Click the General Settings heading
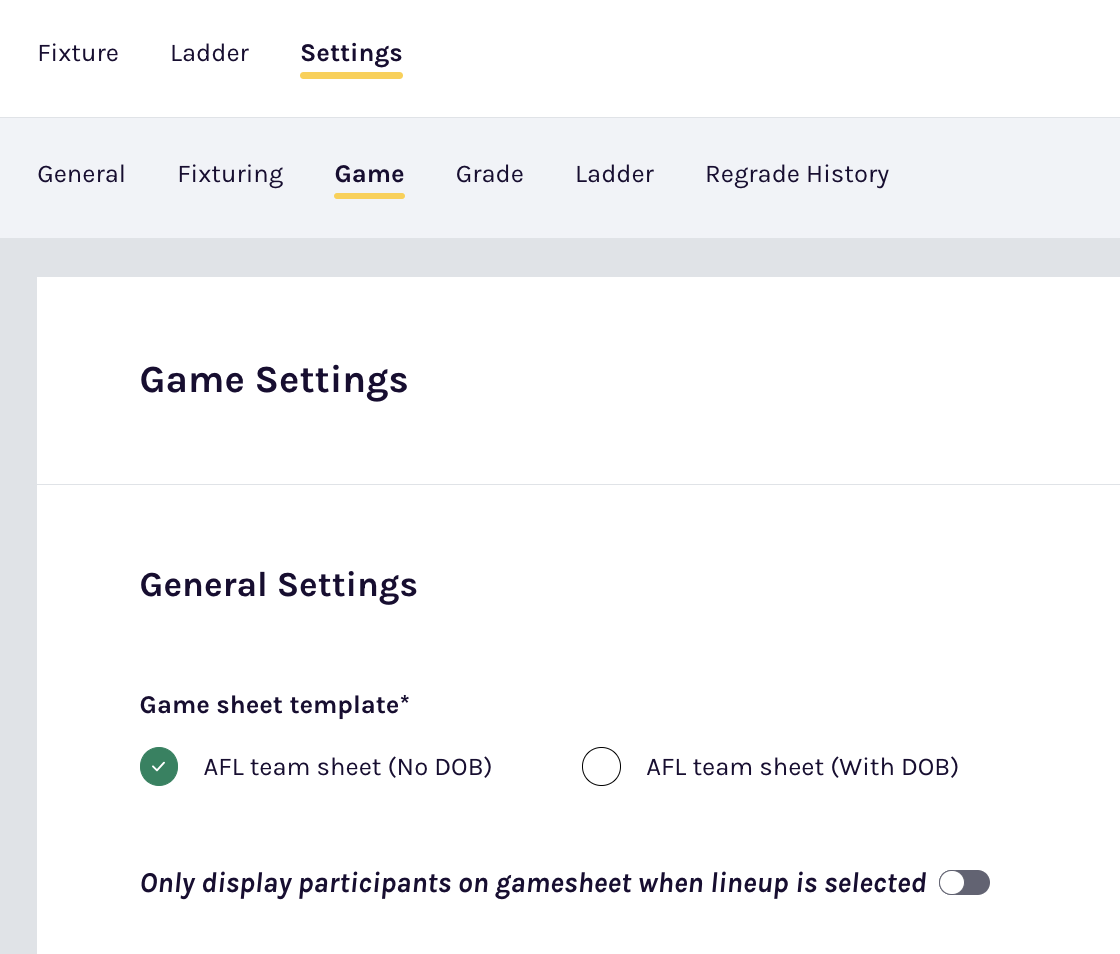This screenshot has width=1120, height=954. pyautogui.click(x=278, y=584)
